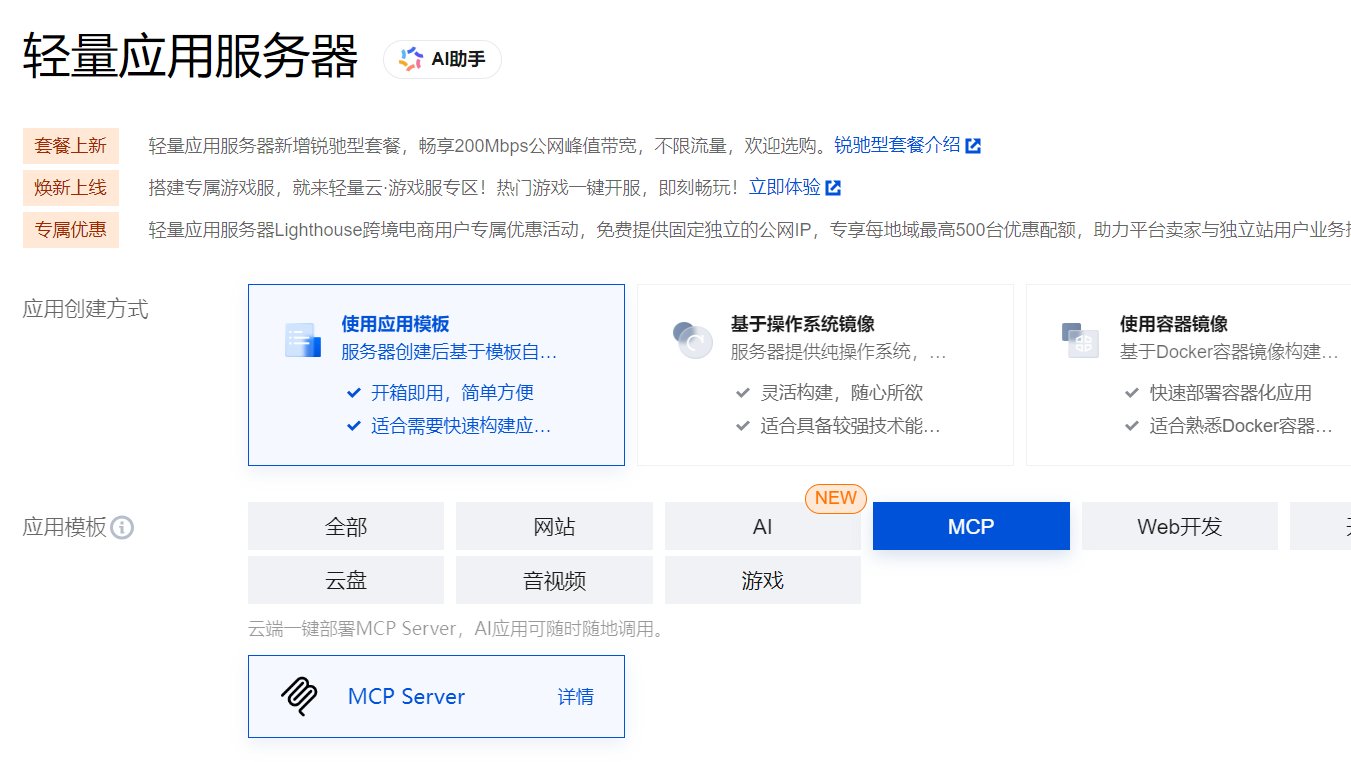Switch to the 云盘 template category
1351x762 pixels.
[346, 580]
